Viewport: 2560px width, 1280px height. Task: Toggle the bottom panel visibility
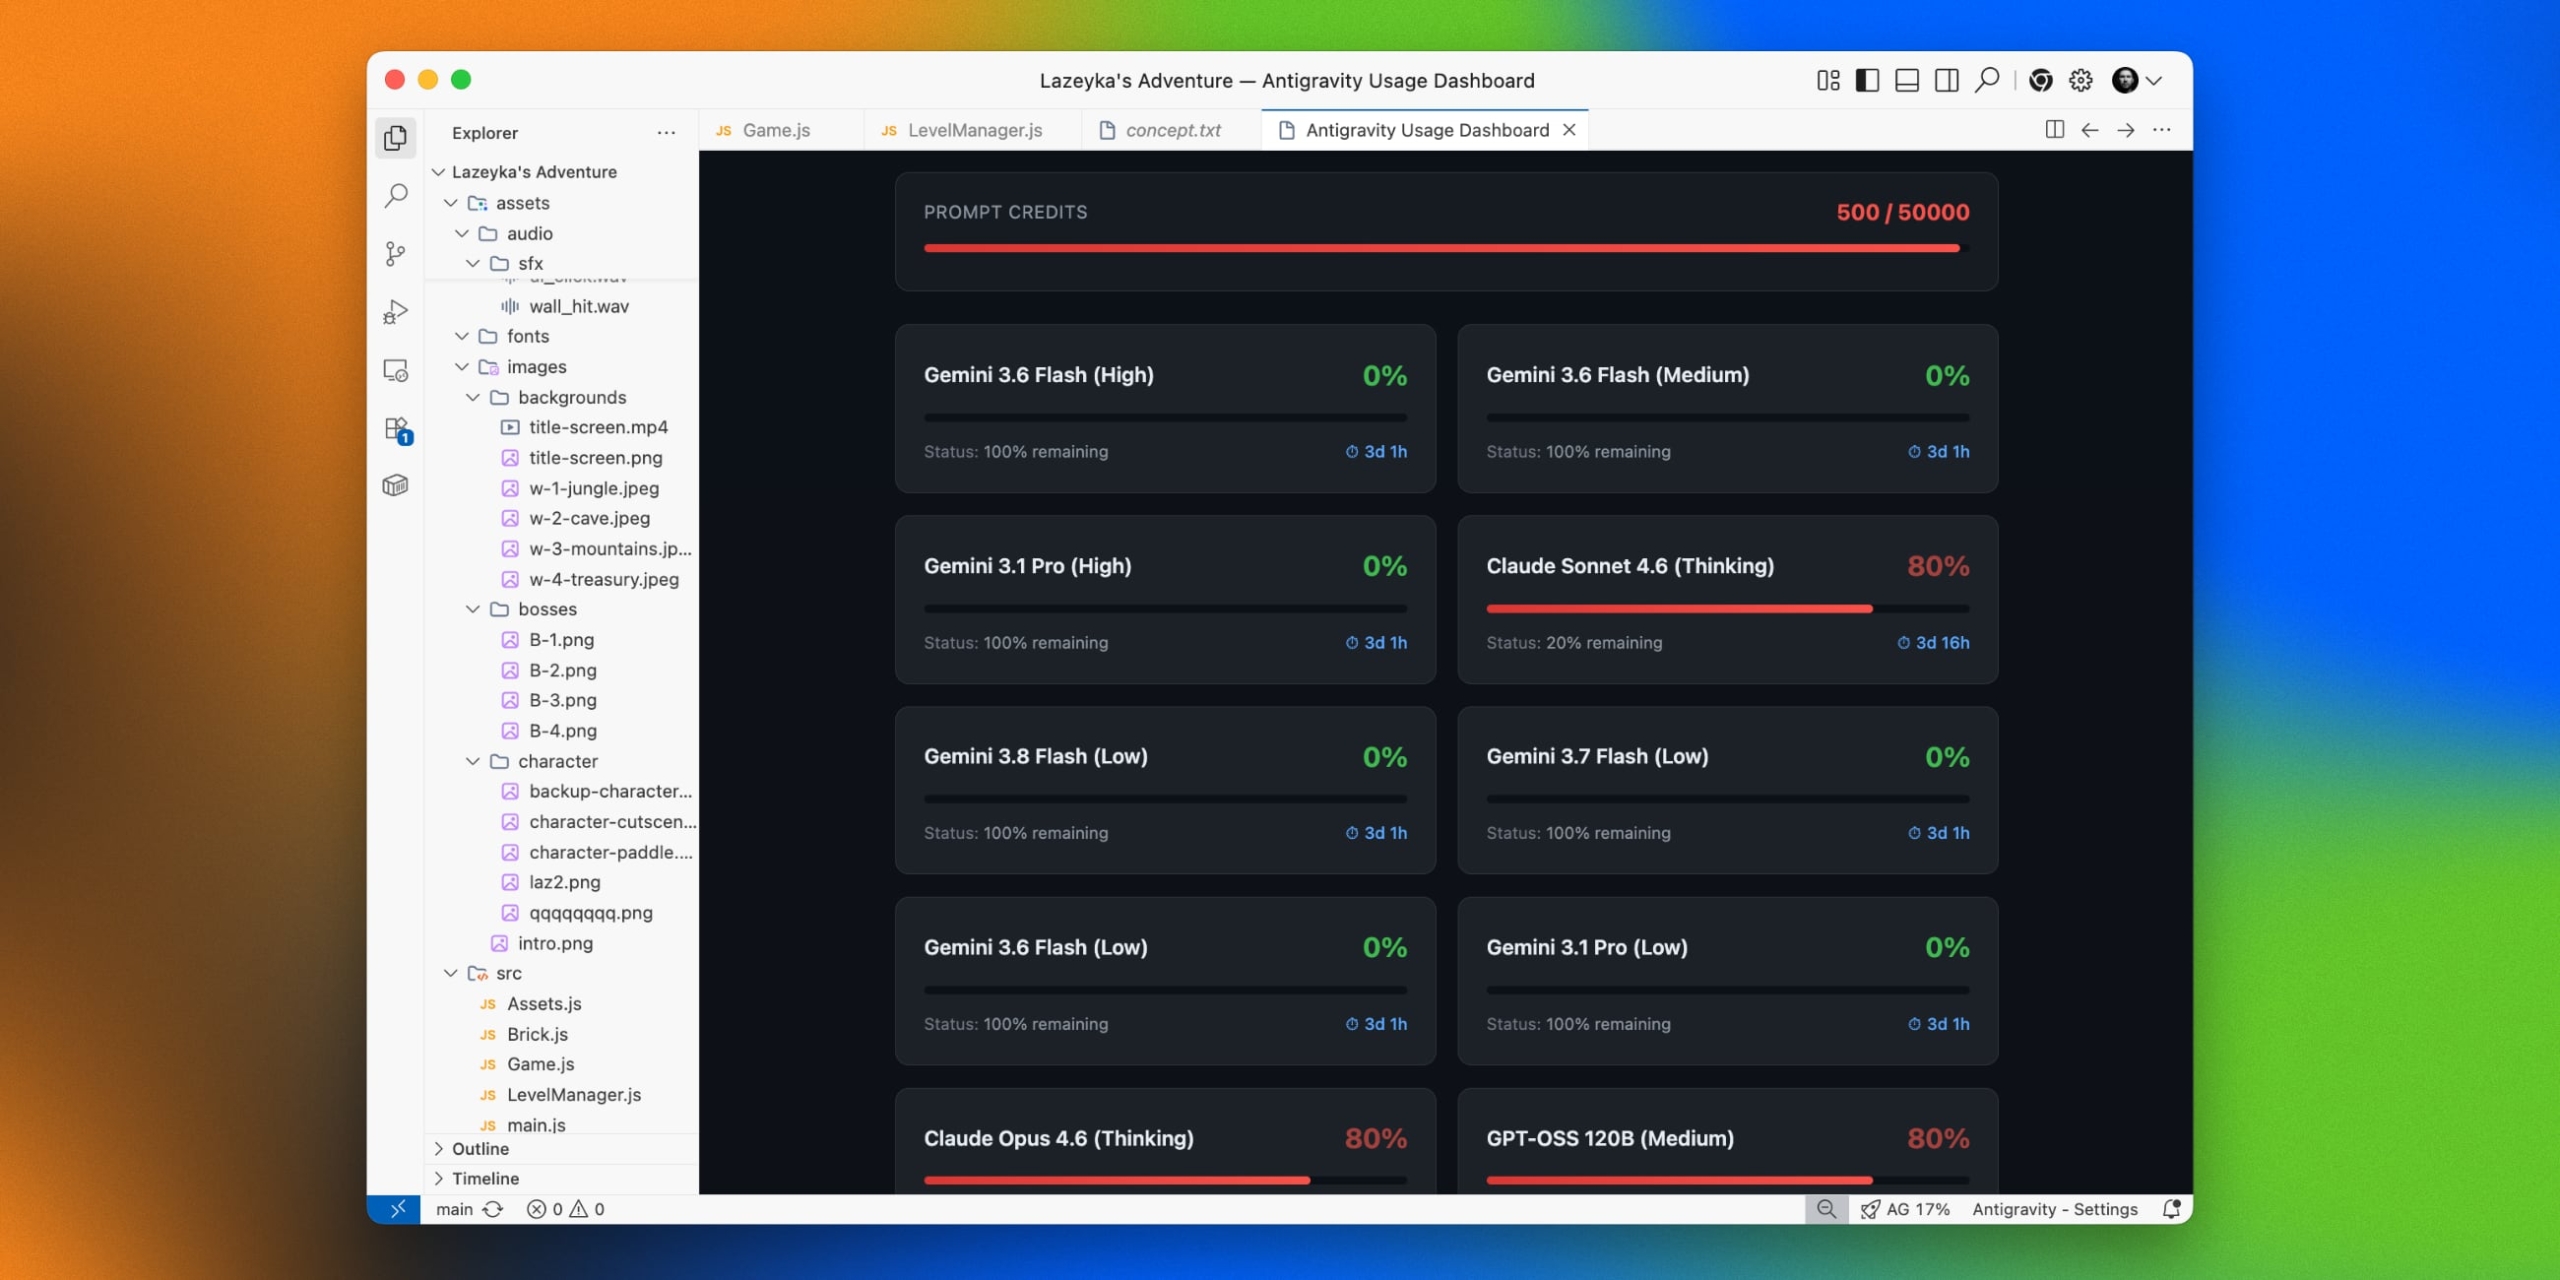point(1907,80)
